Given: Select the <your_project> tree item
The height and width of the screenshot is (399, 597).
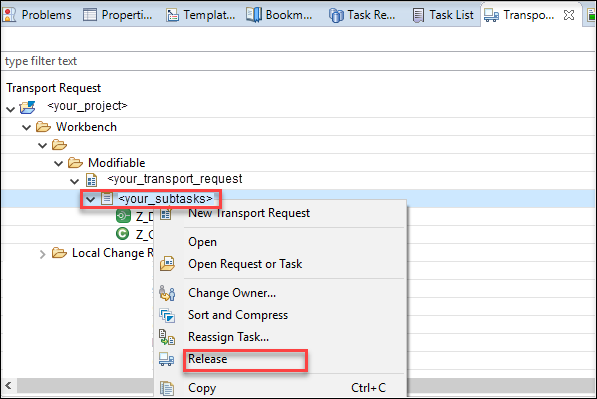Looking at the screenshot, I should [87, 106].
